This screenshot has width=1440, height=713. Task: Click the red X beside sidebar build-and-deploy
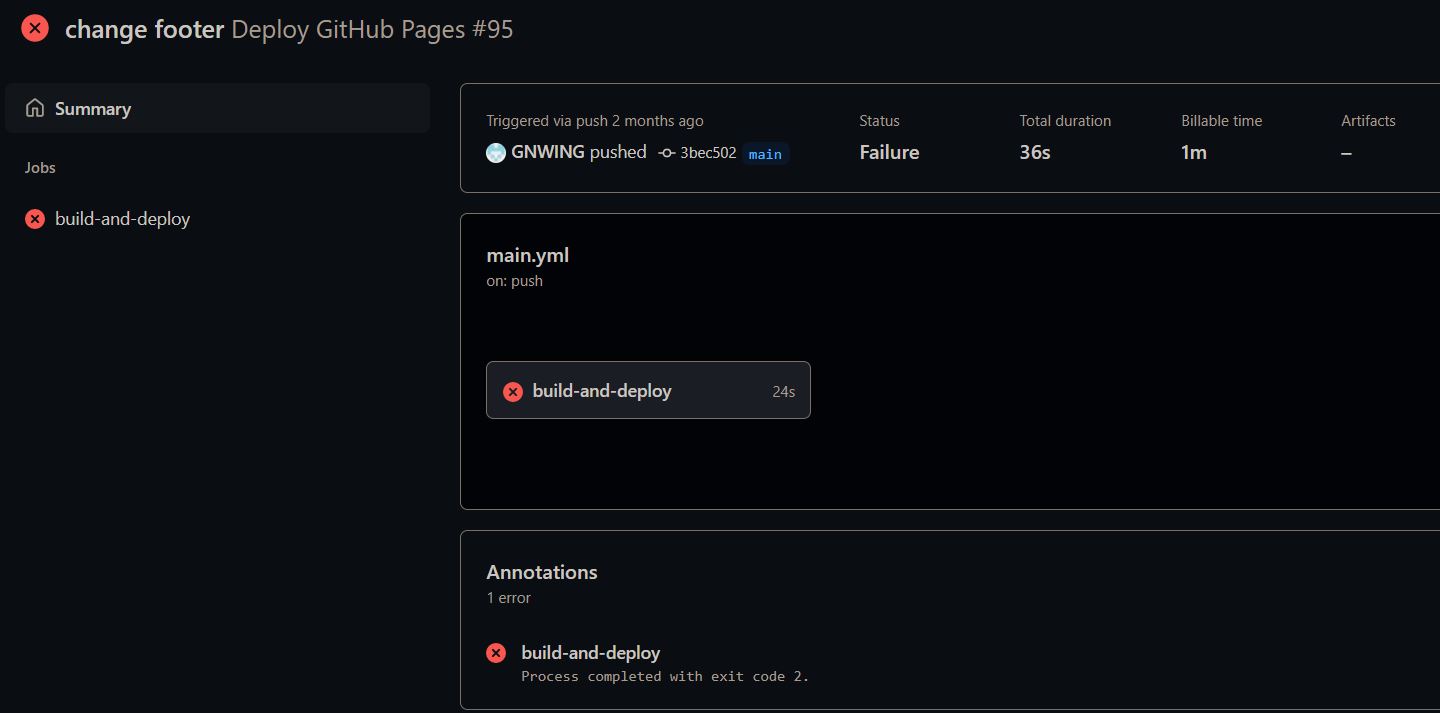35,219
